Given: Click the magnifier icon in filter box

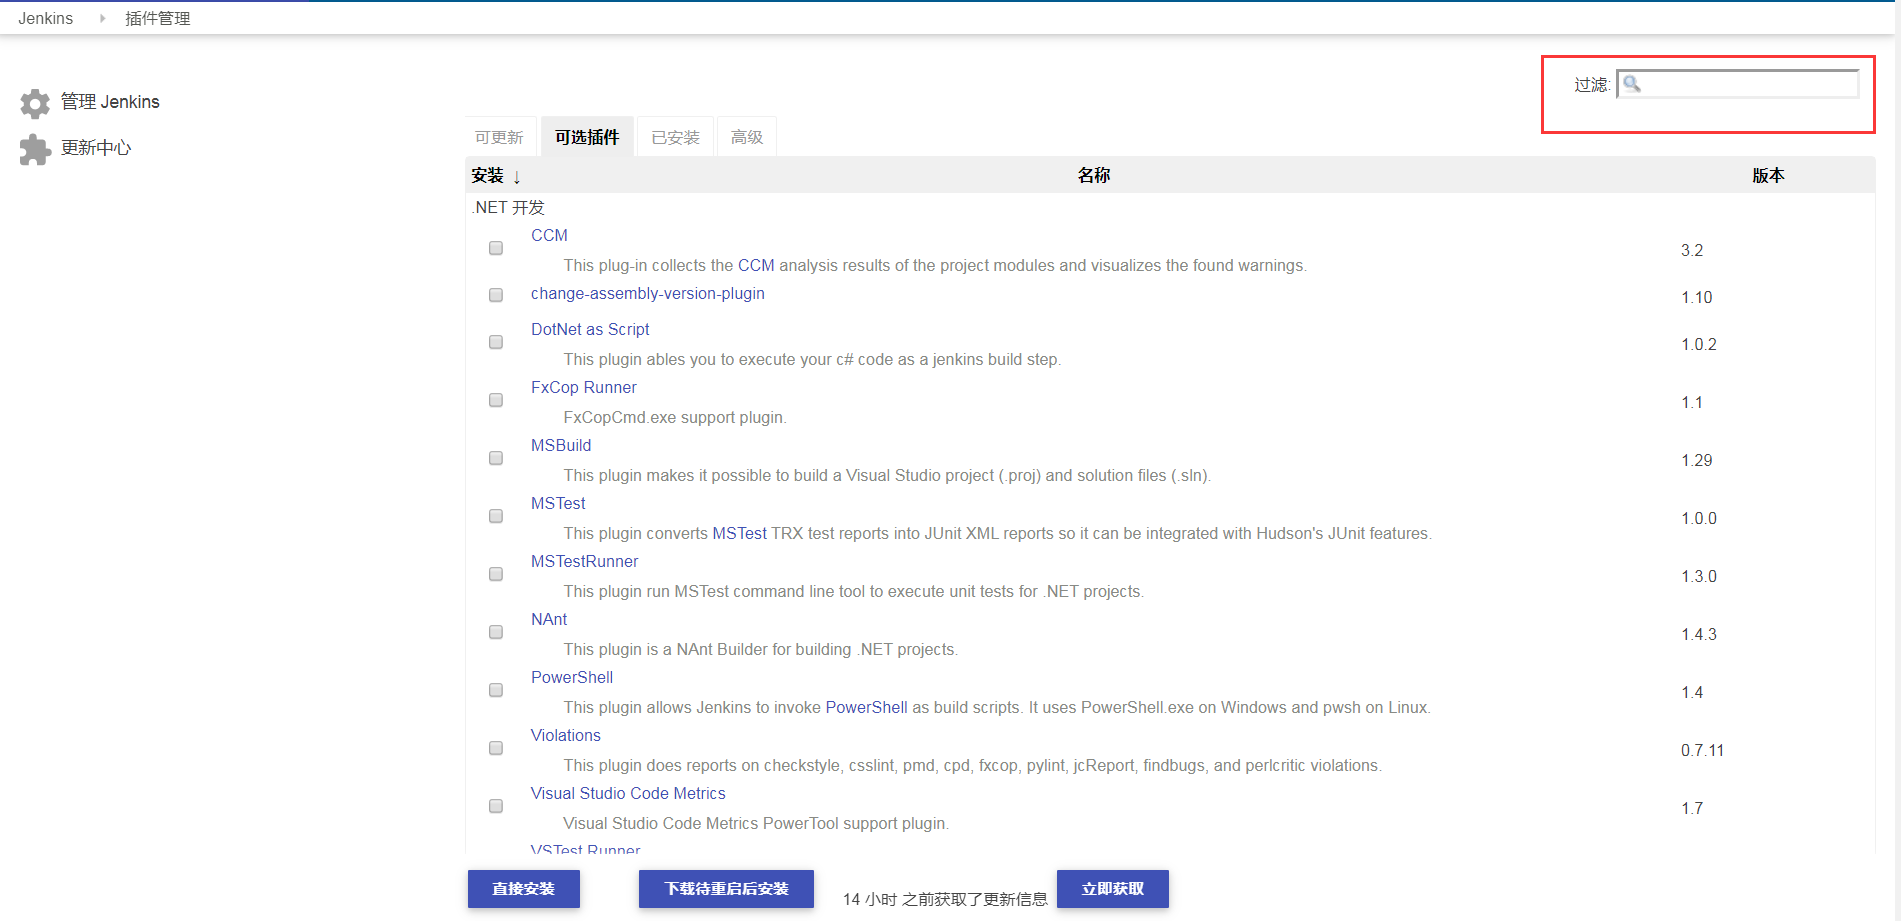Looking at the screenshot, I should point(1631,84).
